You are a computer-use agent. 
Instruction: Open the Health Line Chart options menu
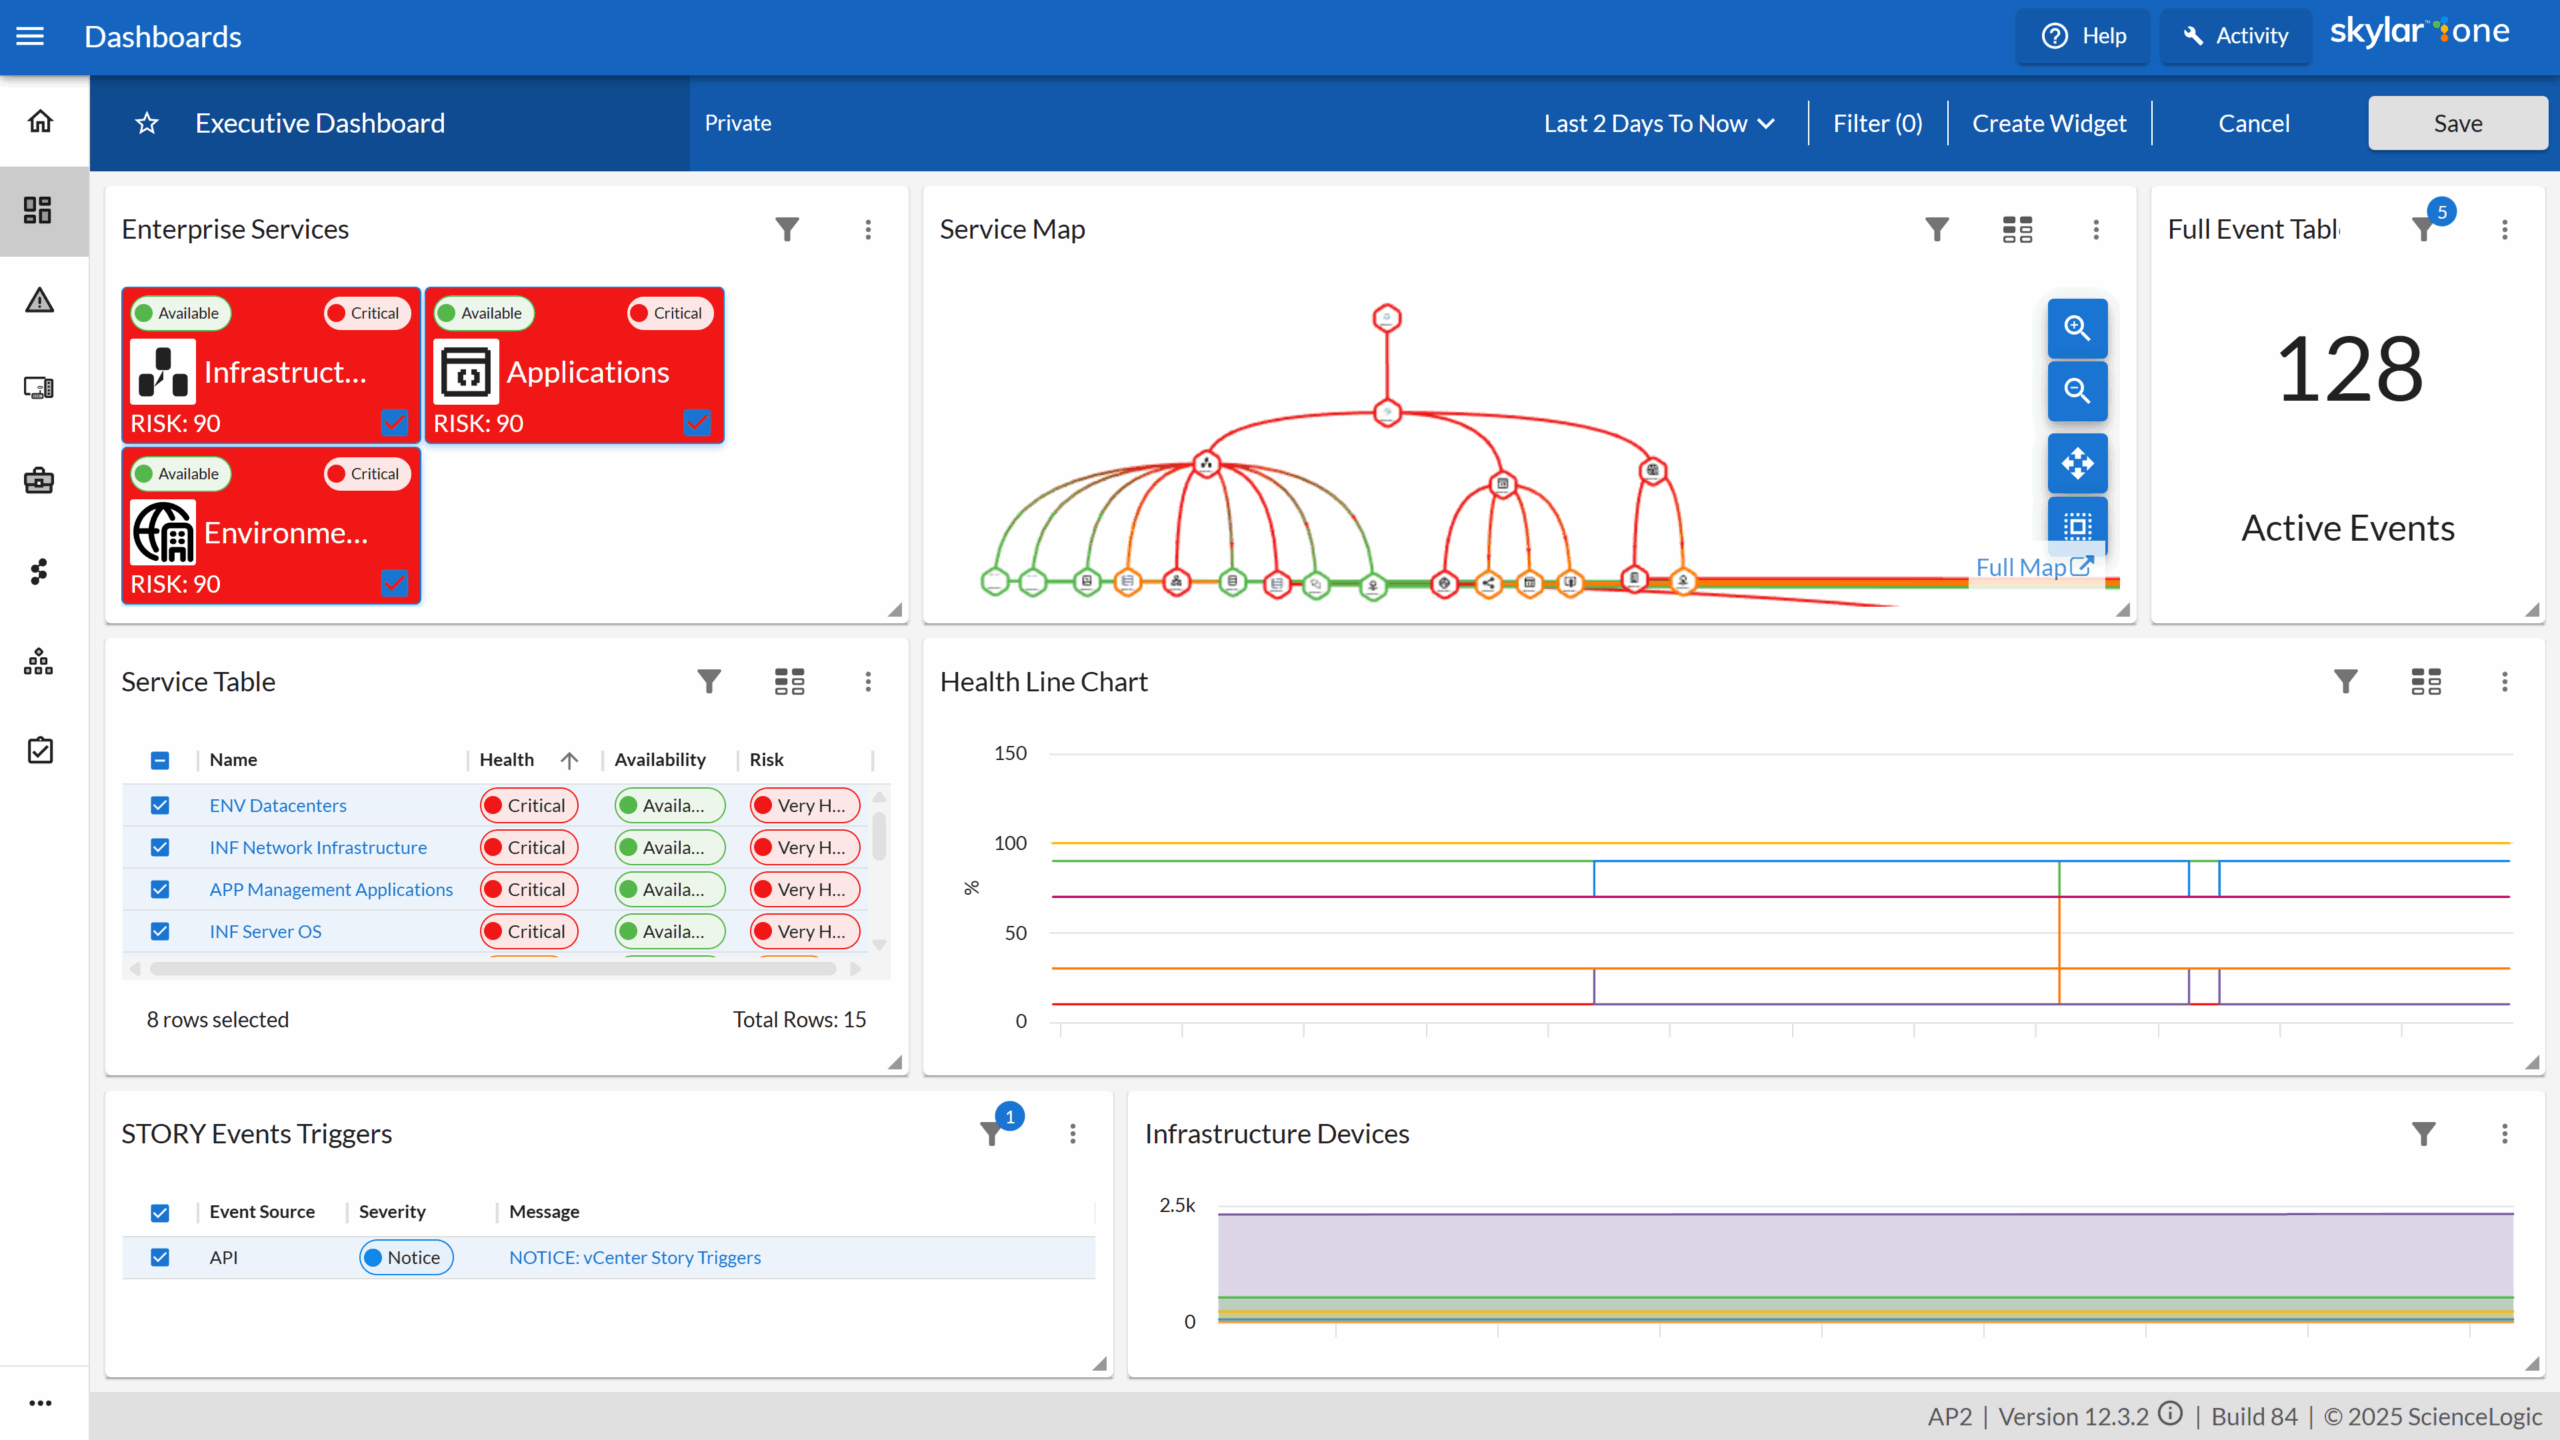tap(2506, 681)
